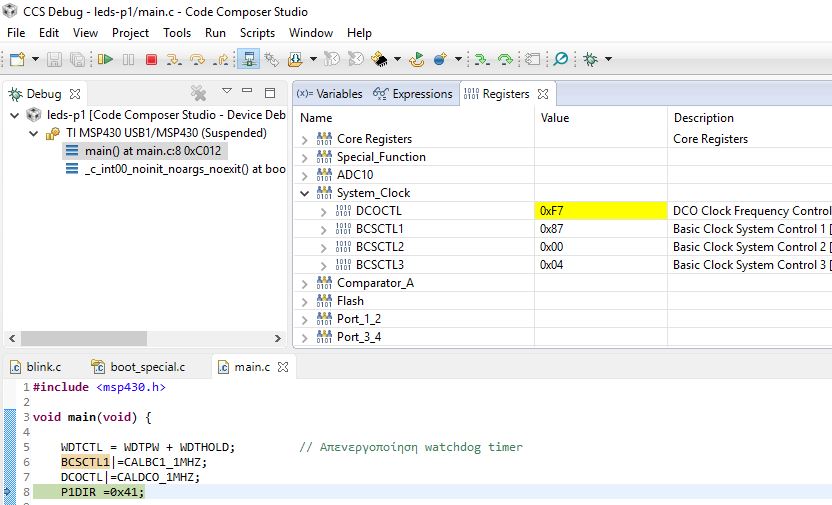Screen dimensions: 832x505
Task: Collapse the TI MSP430 USB1/MSP430 thread node
Action: 33,133
